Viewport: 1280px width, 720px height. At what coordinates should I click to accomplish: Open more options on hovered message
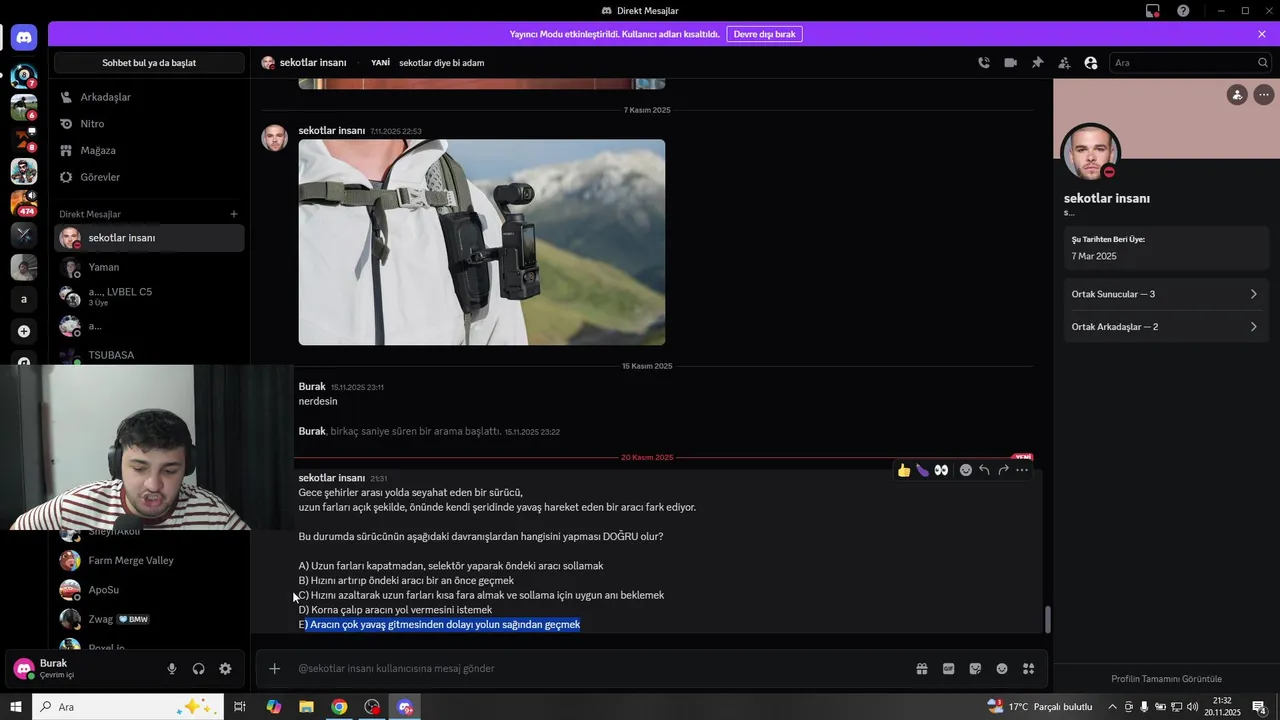pyautogui.click(x=1022, y=470)
